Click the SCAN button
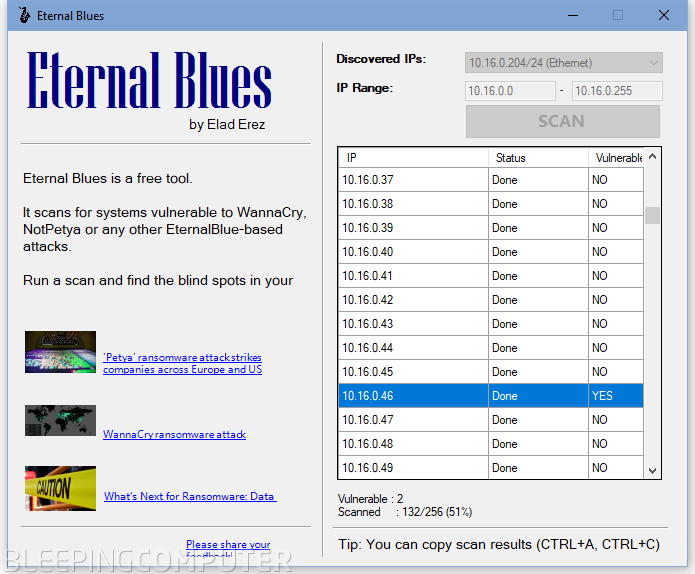Image resolution: width=695 pixels, height=574 pixels. [562, 121]
